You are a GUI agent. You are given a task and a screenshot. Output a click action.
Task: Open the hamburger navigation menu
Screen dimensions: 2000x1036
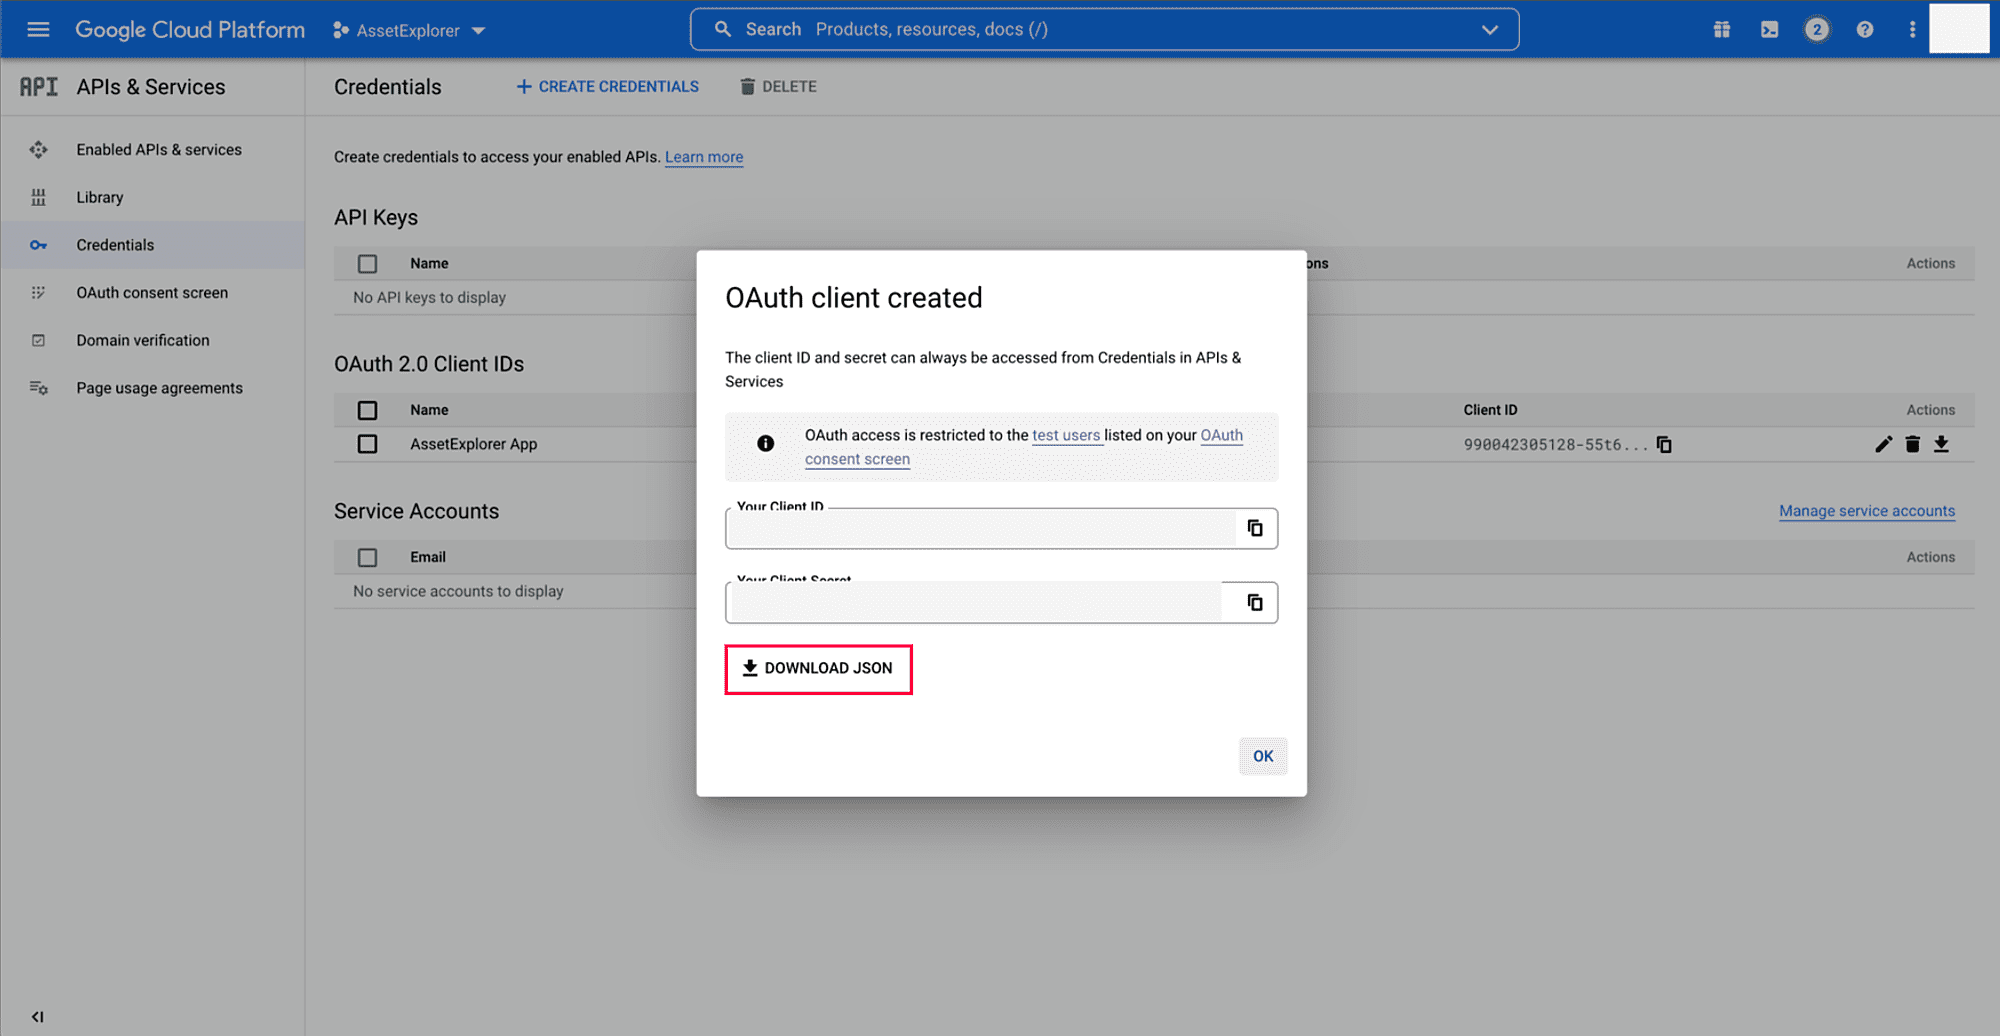click(x=38, y=30)
